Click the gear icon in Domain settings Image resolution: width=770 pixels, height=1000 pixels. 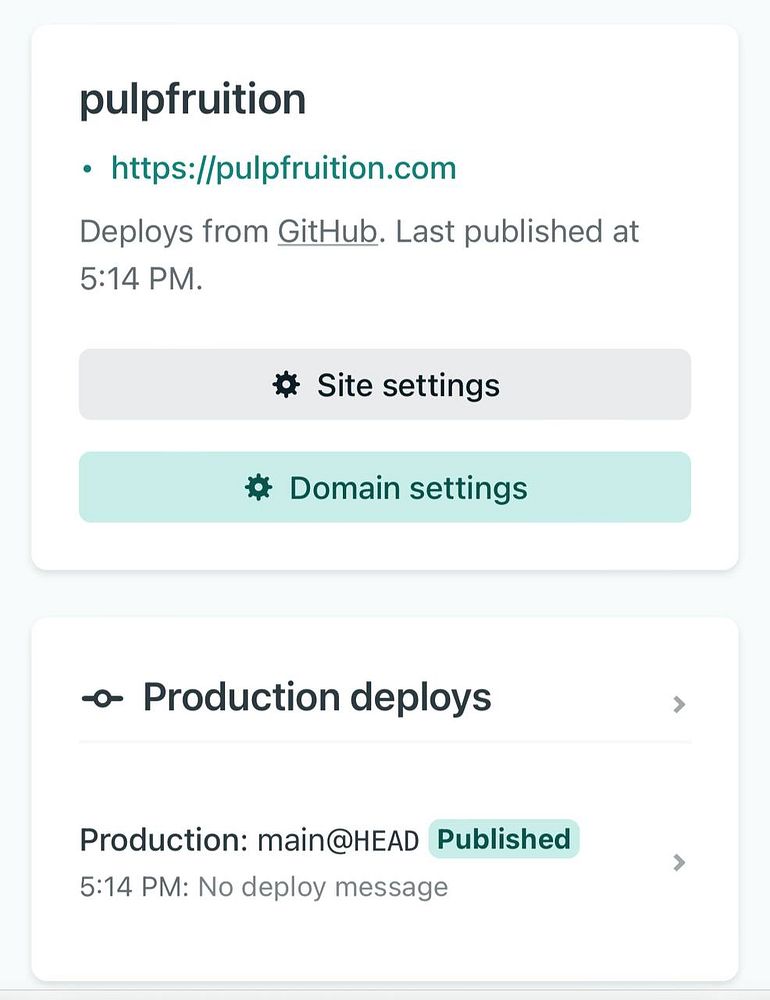(x=258, y=487)
